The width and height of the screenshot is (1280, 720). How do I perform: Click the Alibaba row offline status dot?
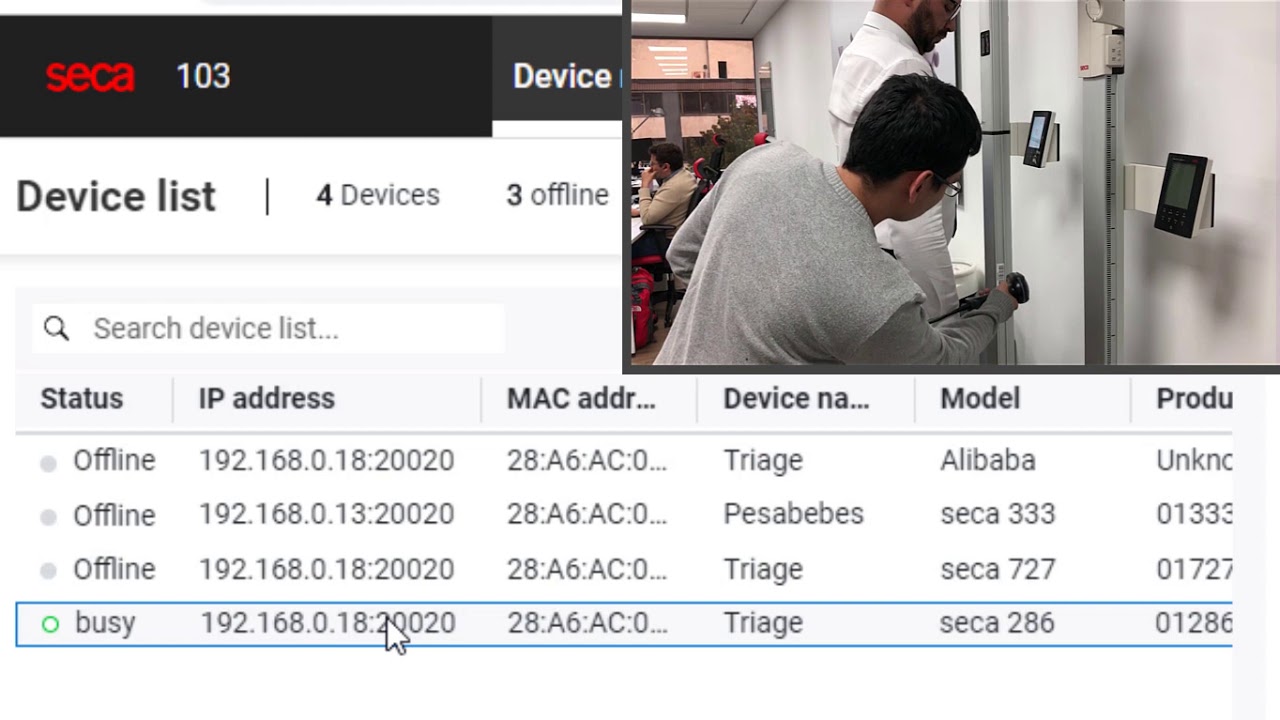pos(48,462)
